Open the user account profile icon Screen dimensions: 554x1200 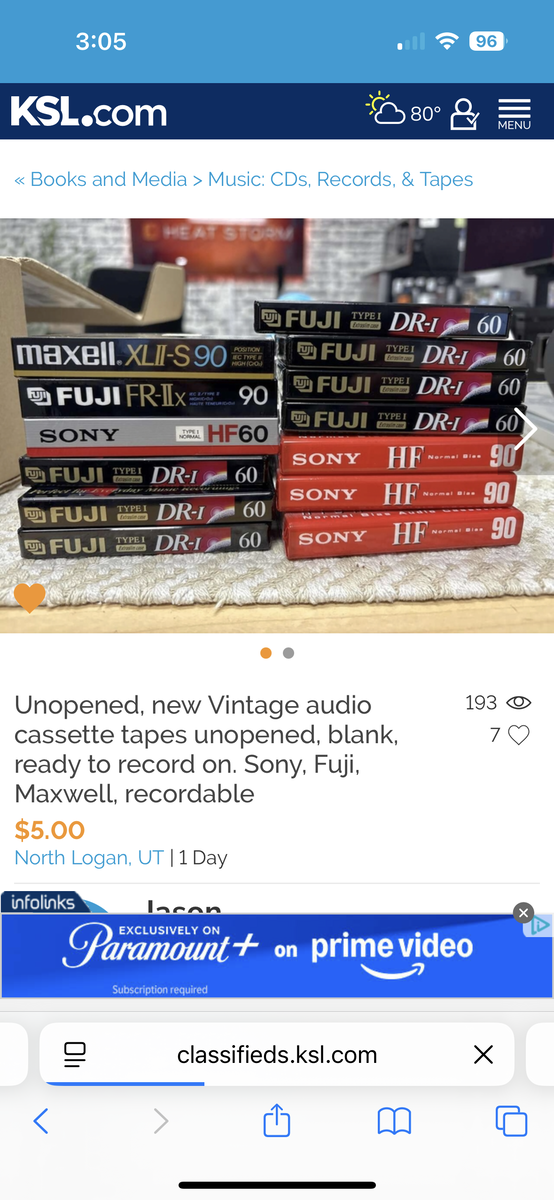coord(465,113)
